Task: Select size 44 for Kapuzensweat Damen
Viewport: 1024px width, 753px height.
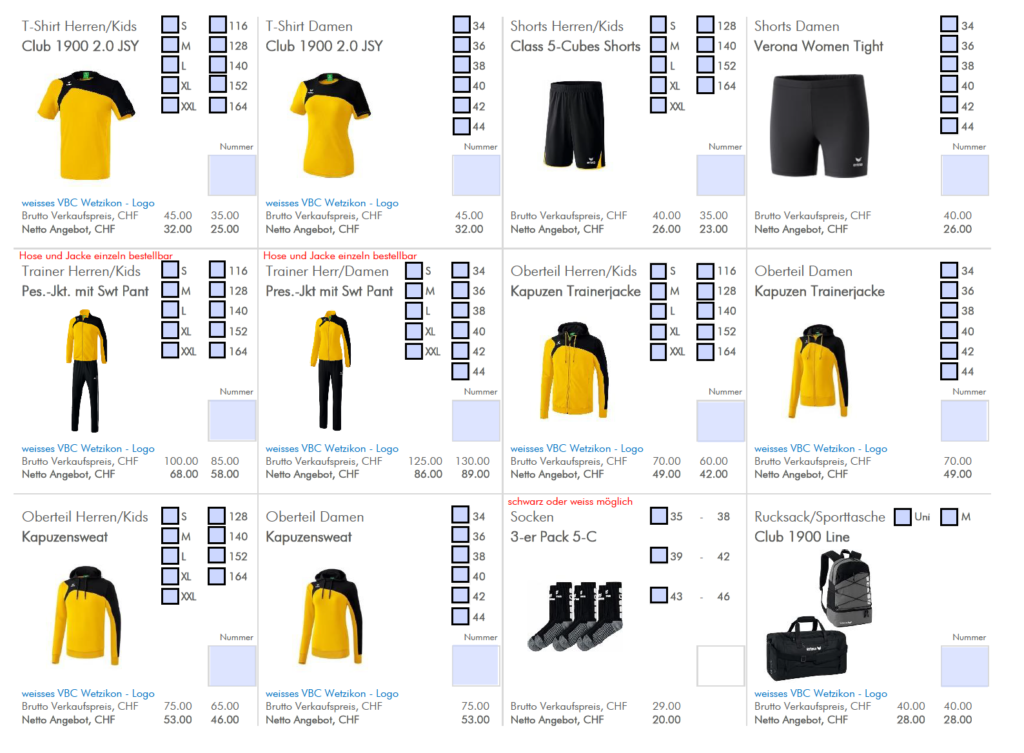Action: click(x=460, y=616)
